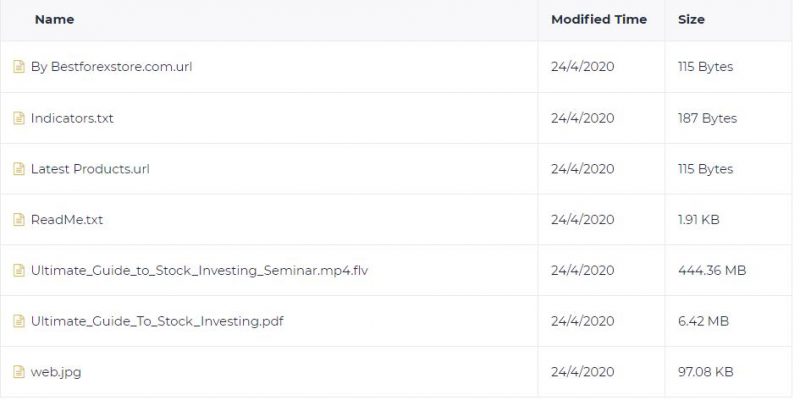Click the ReadMe.txt file icon
The width and height of the screenshot is (800, 400).
coord(19,220)
